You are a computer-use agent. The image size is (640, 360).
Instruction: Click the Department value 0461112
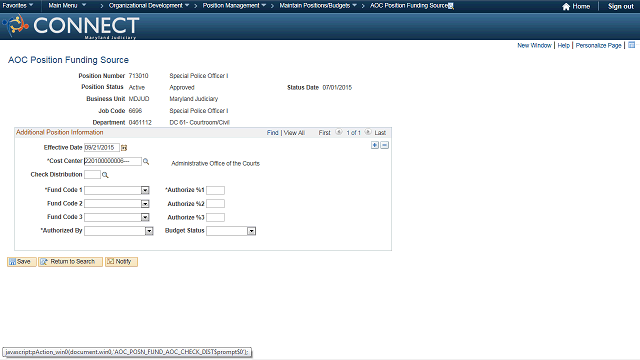pos(140,122)
